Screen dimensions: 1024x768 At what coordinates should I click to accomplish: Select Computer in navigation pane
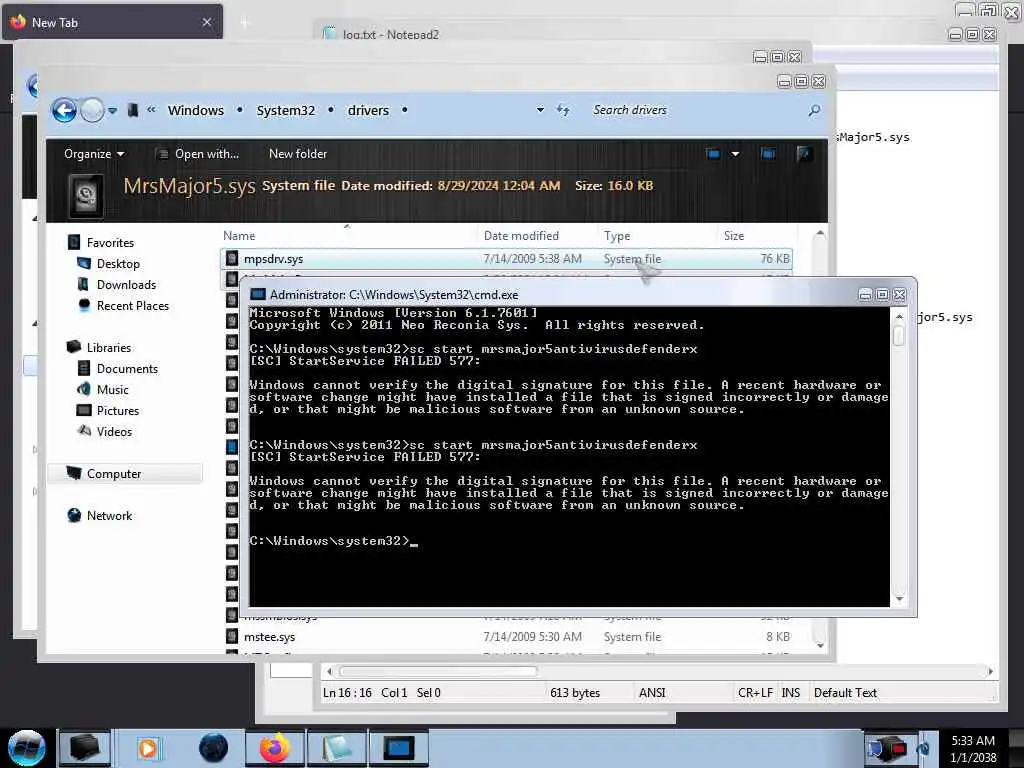coord(114,473)
